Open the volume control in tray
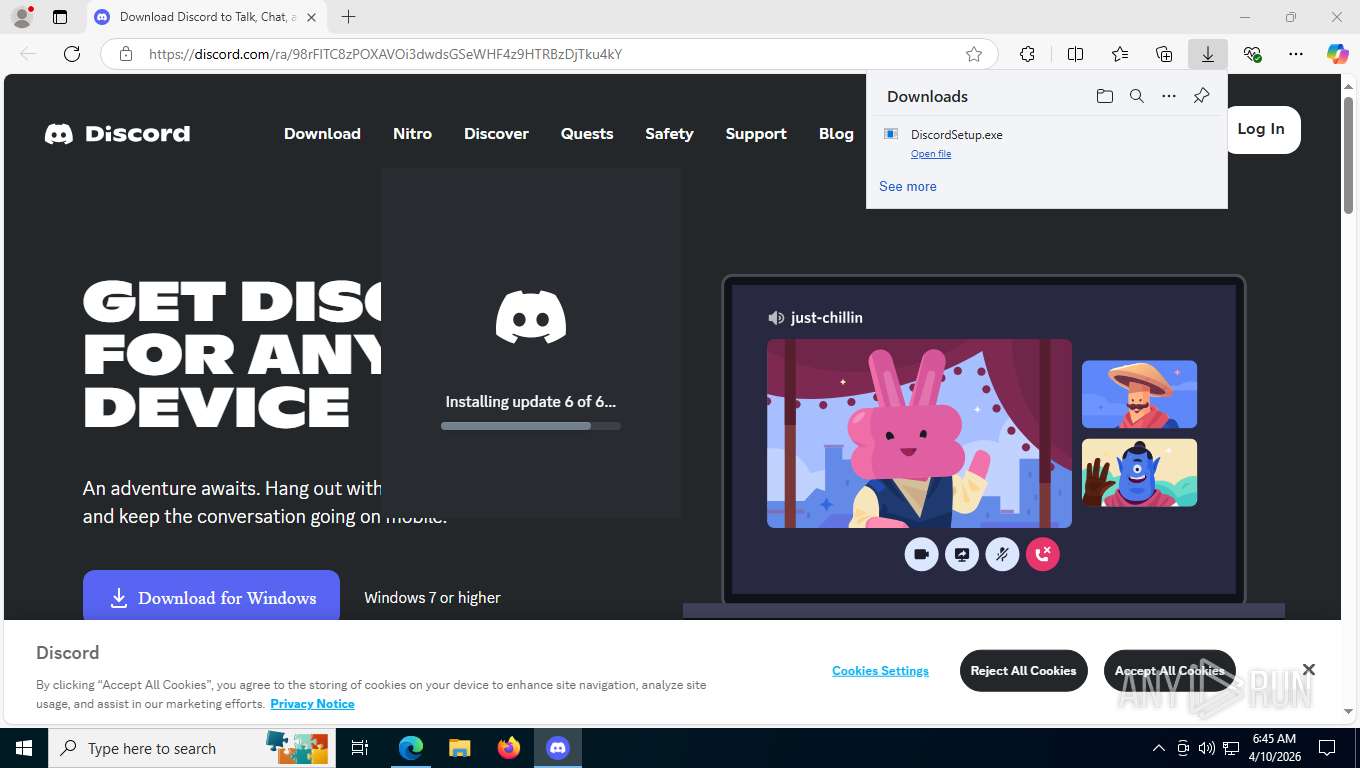This screenshot has height=768, width=1360. 1207,748
